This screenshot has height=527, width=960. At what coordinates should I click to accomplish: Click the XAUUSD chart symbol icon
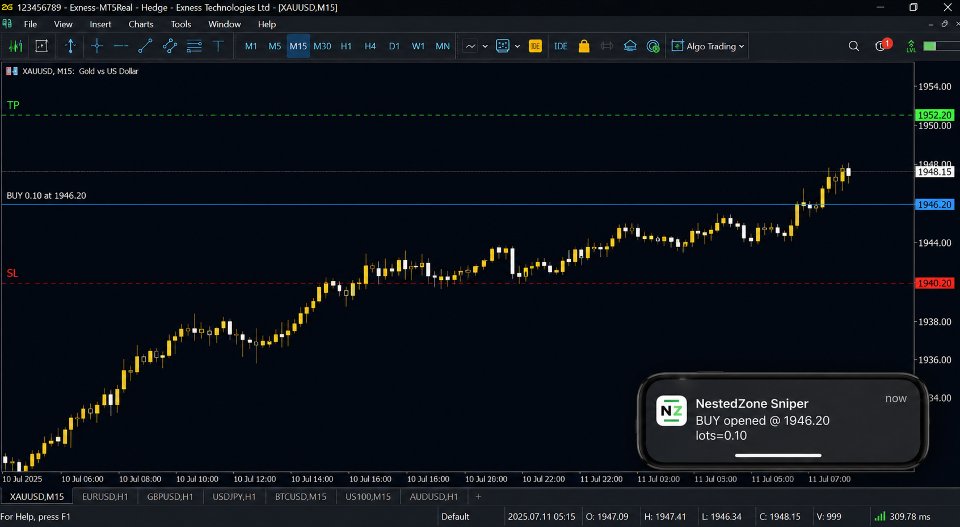point(12,71)
